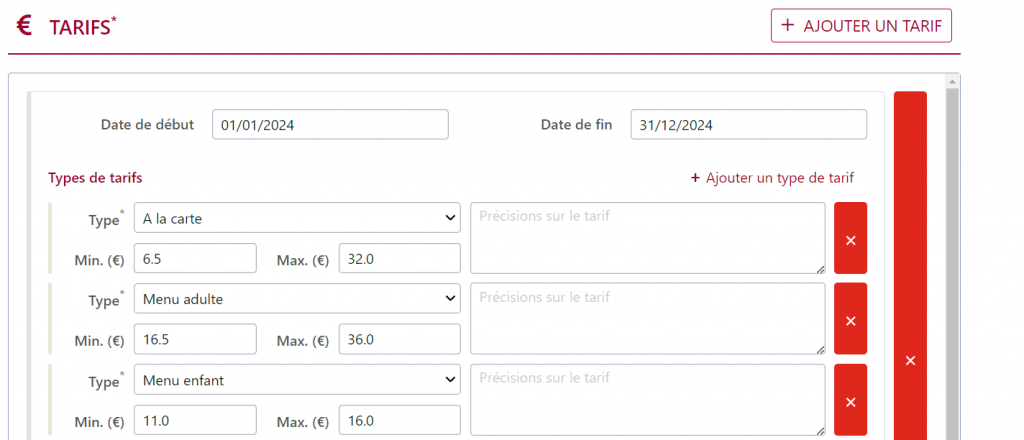Remove the Menu adulte tariff type
Image resolution: width=1024 pixels, height=440 pixels.
pyautogui.click(x=850, y=319)
